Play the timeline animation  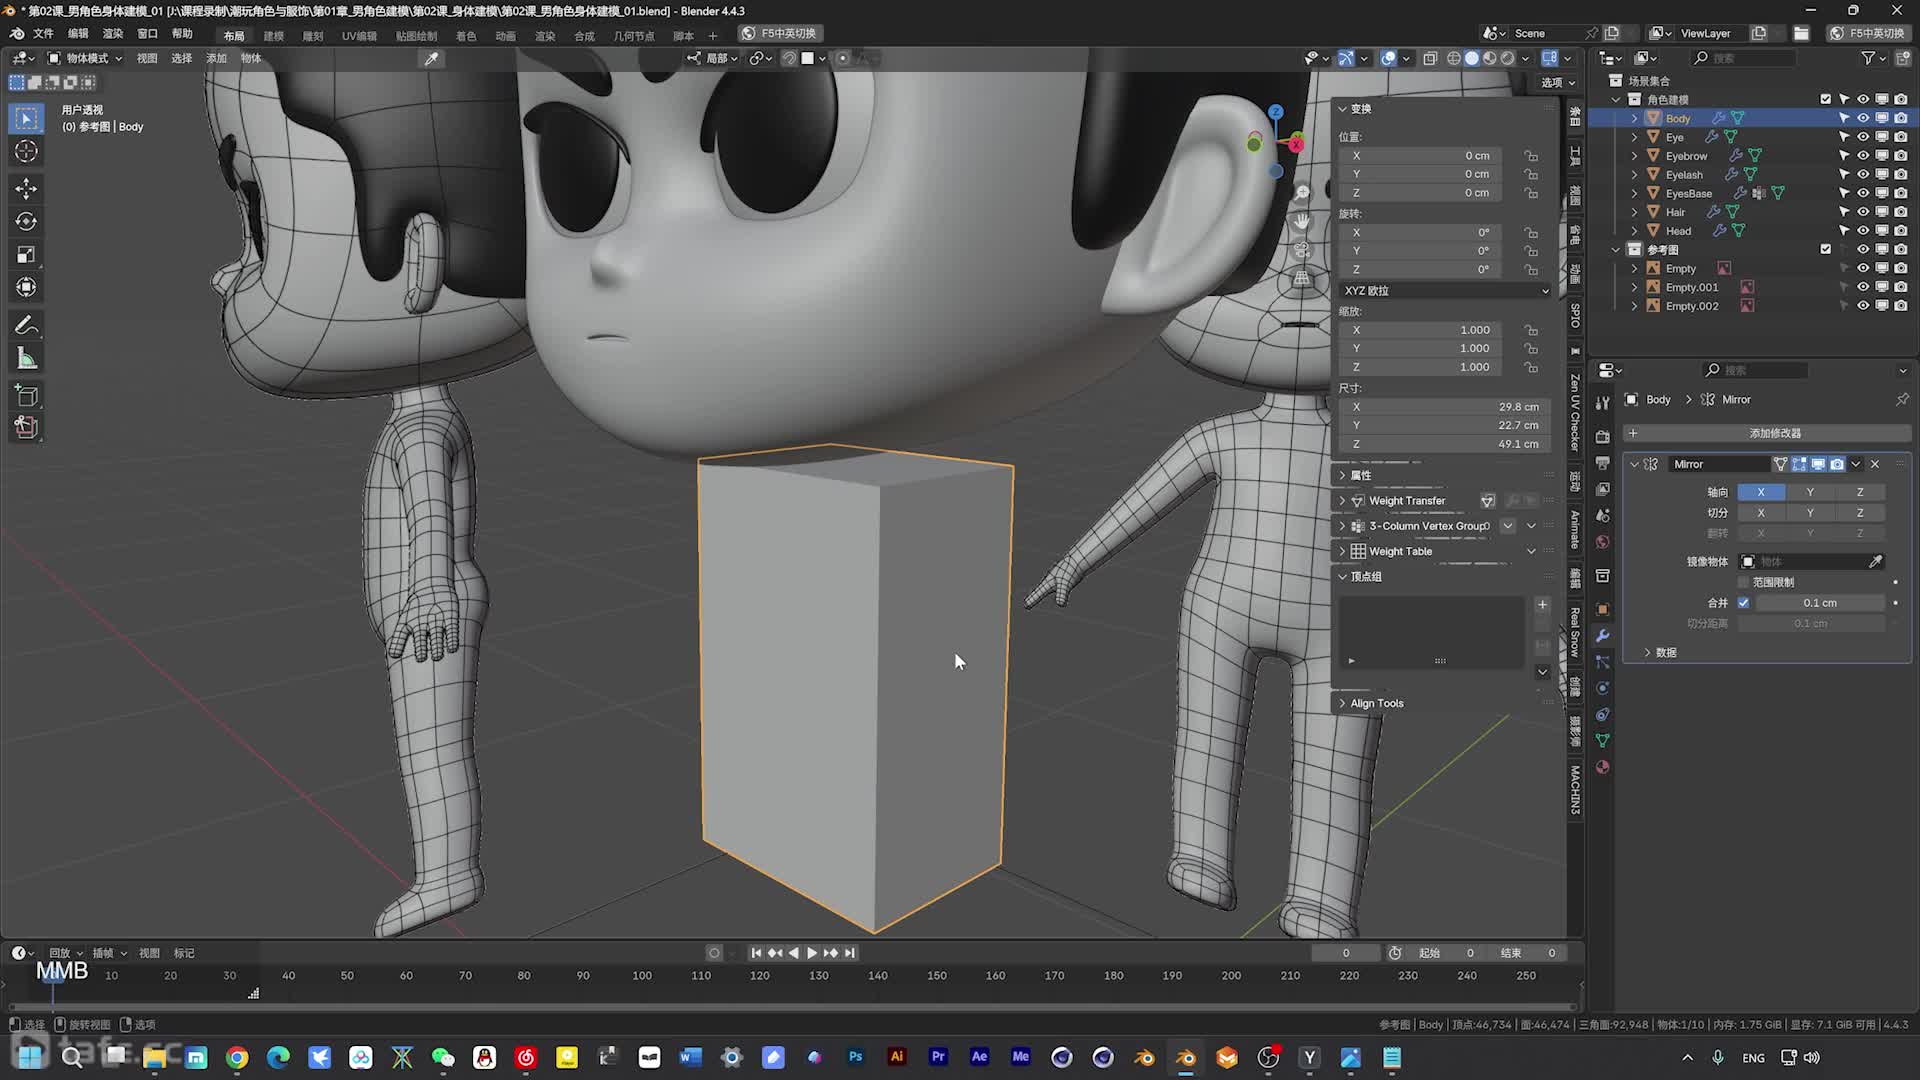click(x=812, y=953)
